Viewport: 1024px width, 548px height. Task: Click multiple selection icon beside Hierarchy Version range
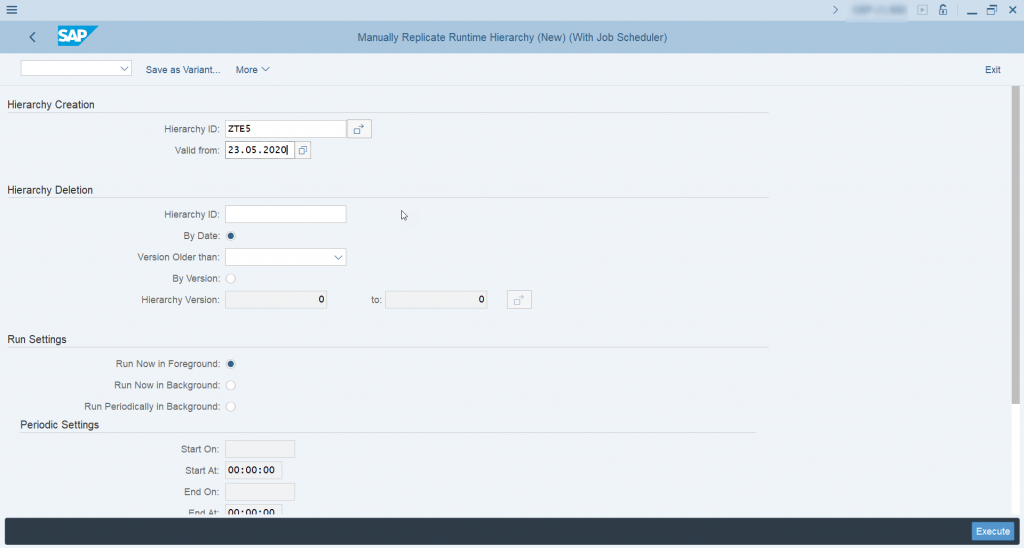[x=519, y=300]
